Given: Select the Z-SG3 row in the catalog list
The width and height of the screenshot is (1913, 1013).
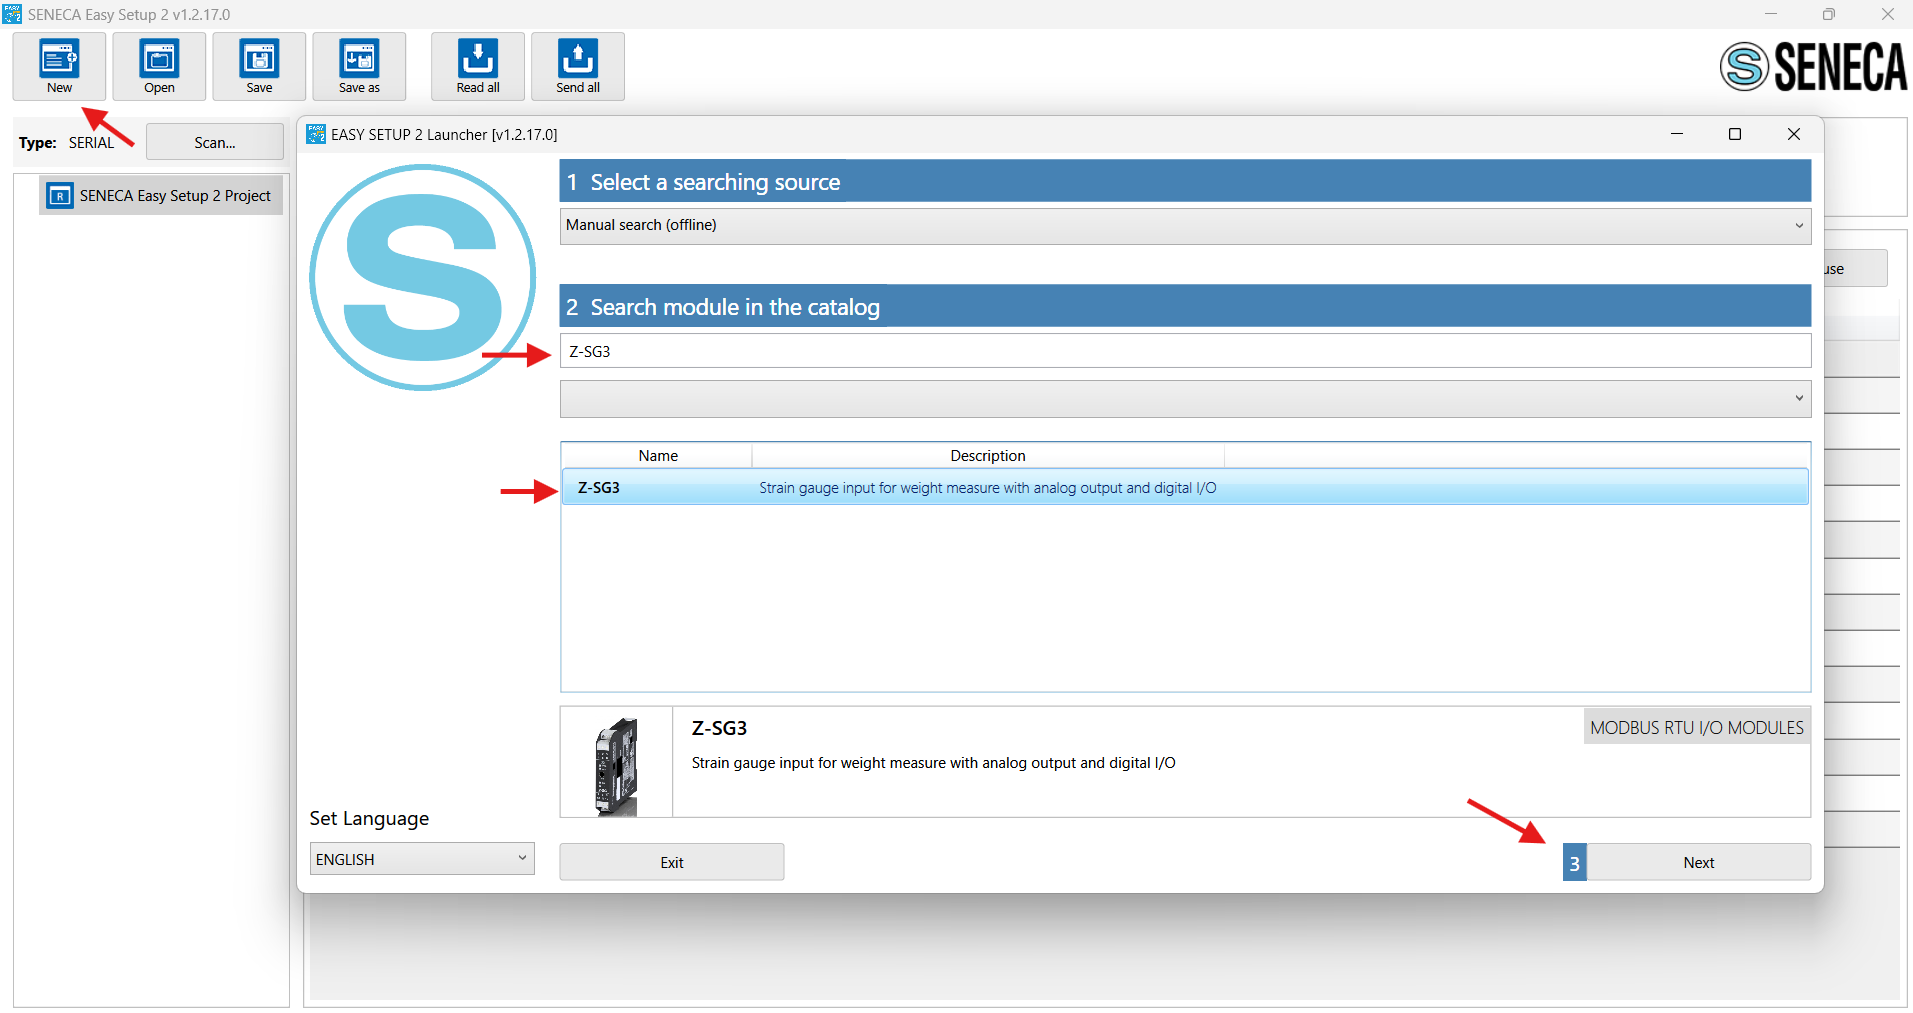Looking at the screenshot, I should (x=1185, y=487).
